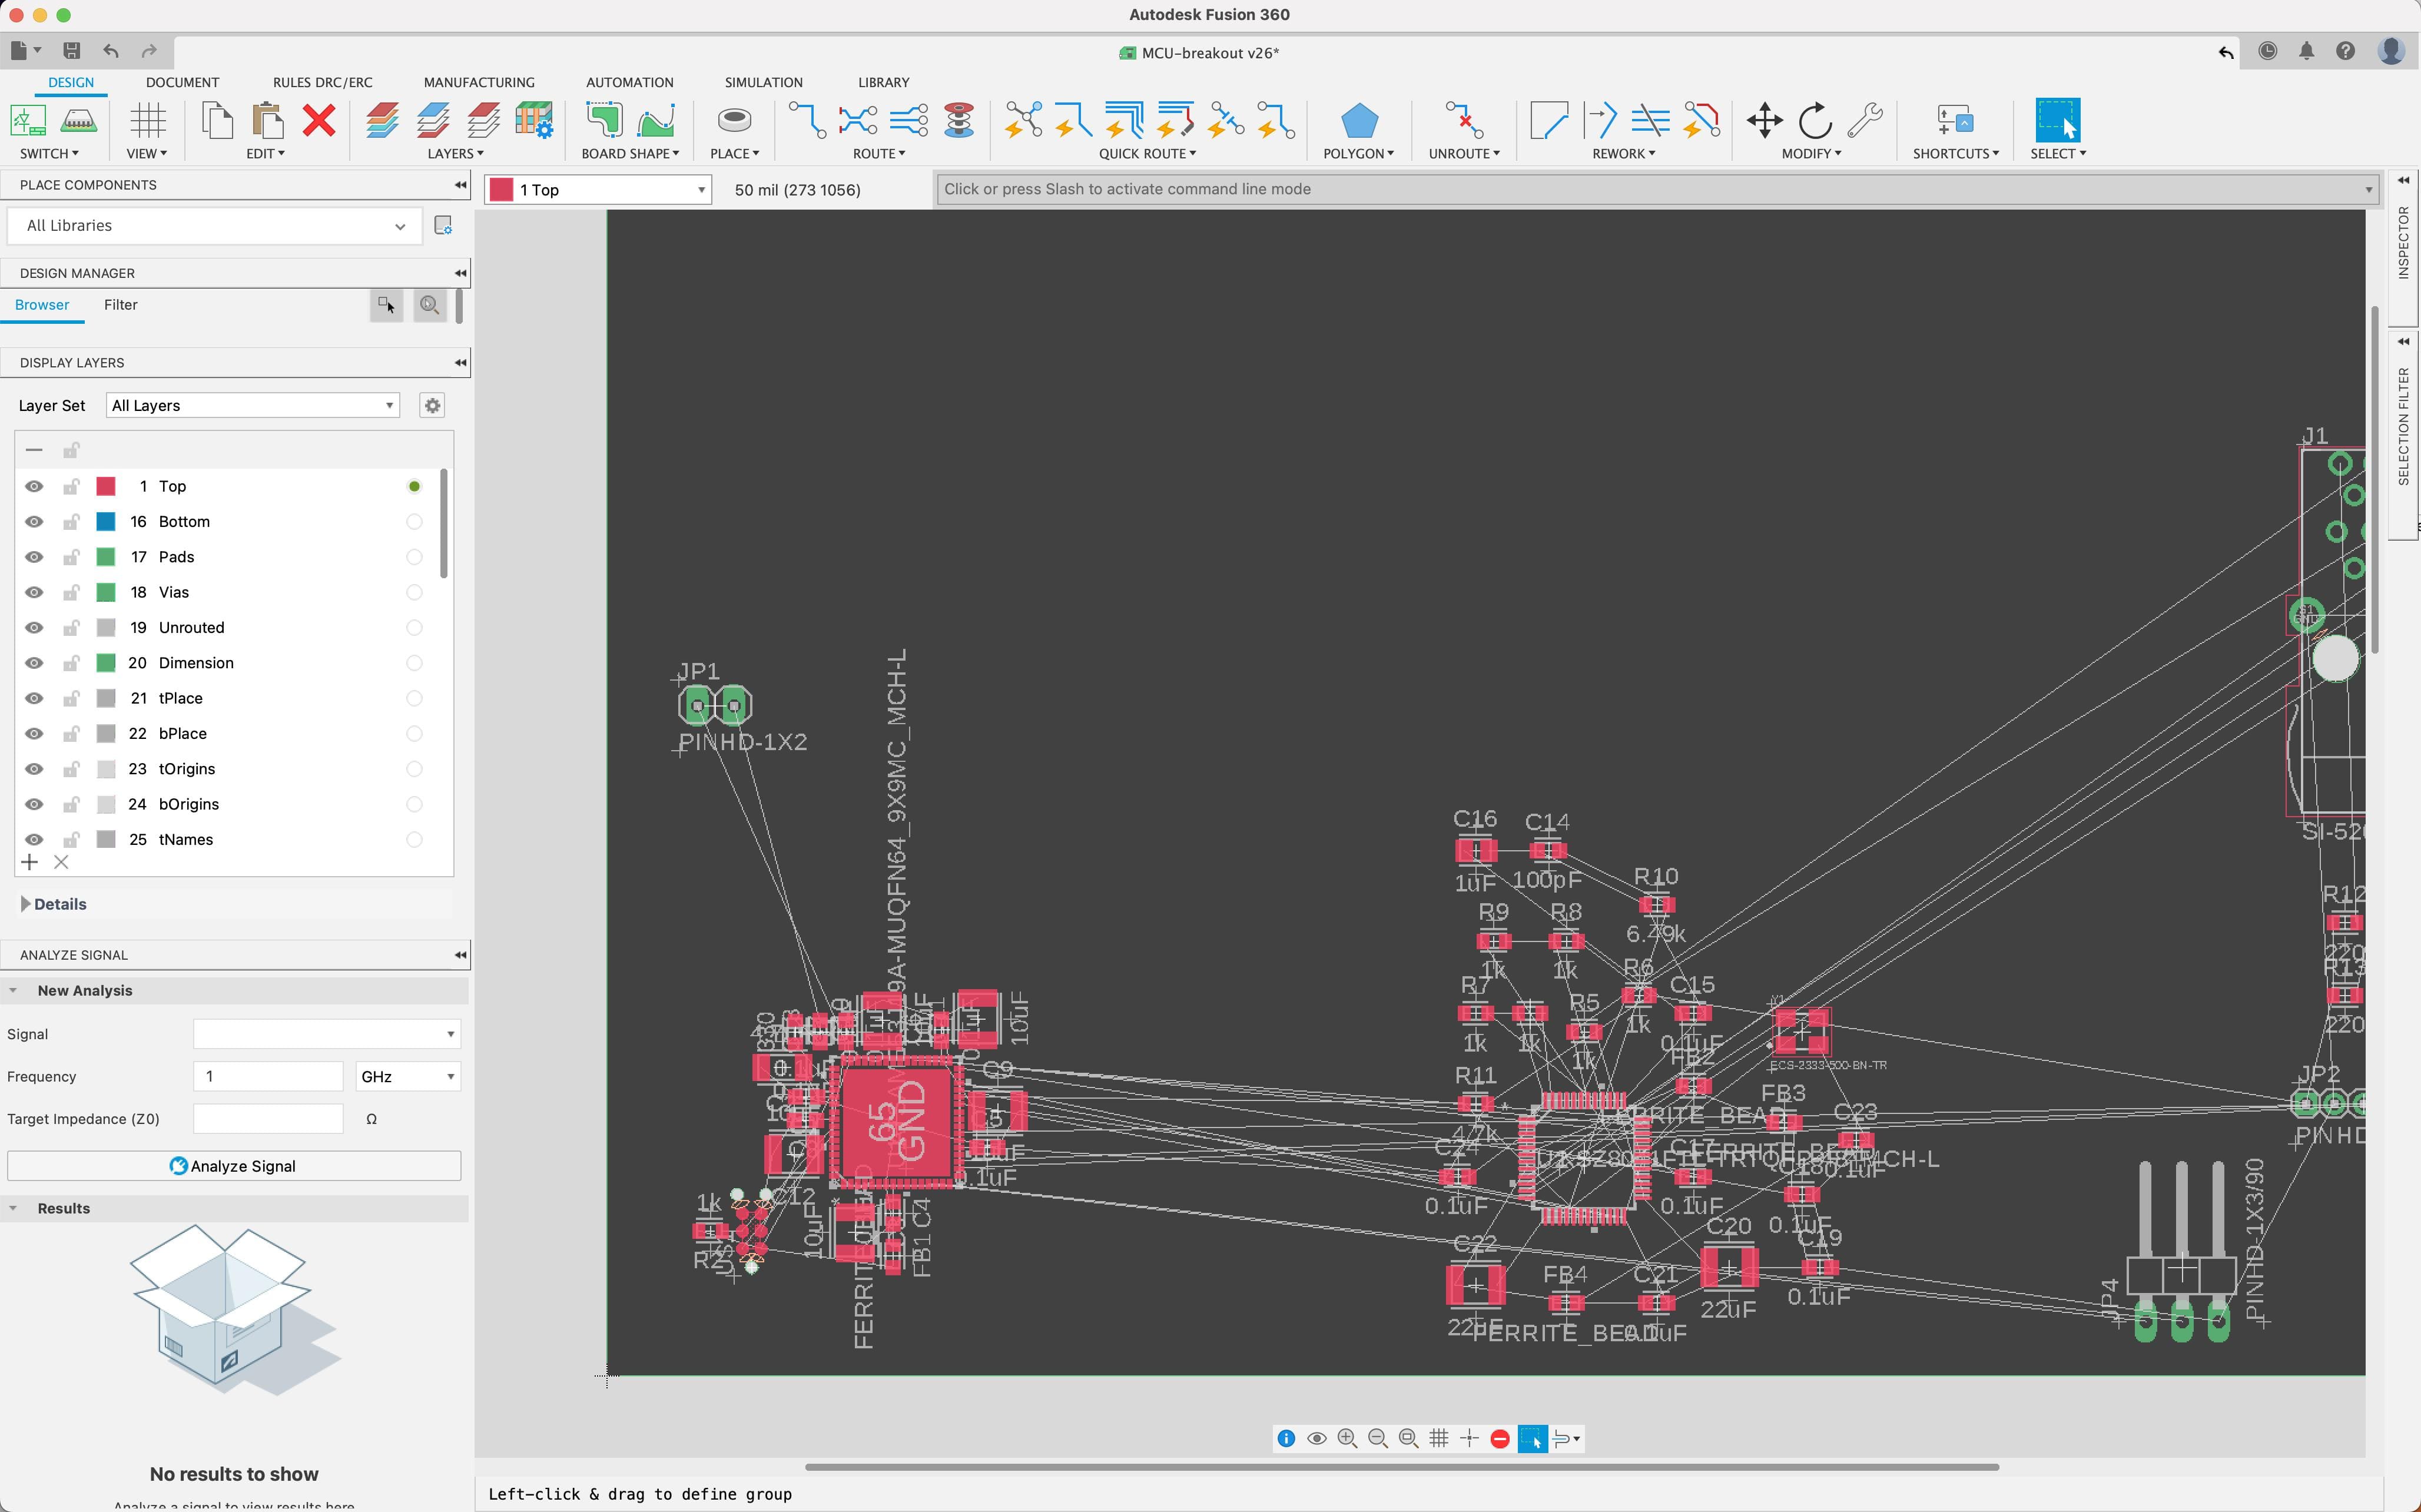This screenshot has height=1512, width=2421.
Task: Switch to the Filter tab in Design Manager
Action: point(120,305)
